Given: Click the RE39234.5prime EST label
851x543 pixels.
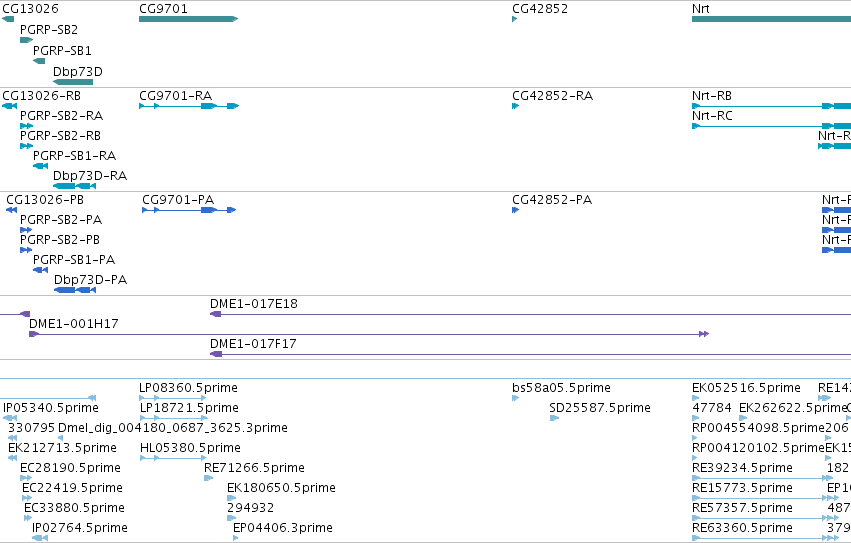Looking at the screenshot, I should pyautogui.click(x=742, y=469).
